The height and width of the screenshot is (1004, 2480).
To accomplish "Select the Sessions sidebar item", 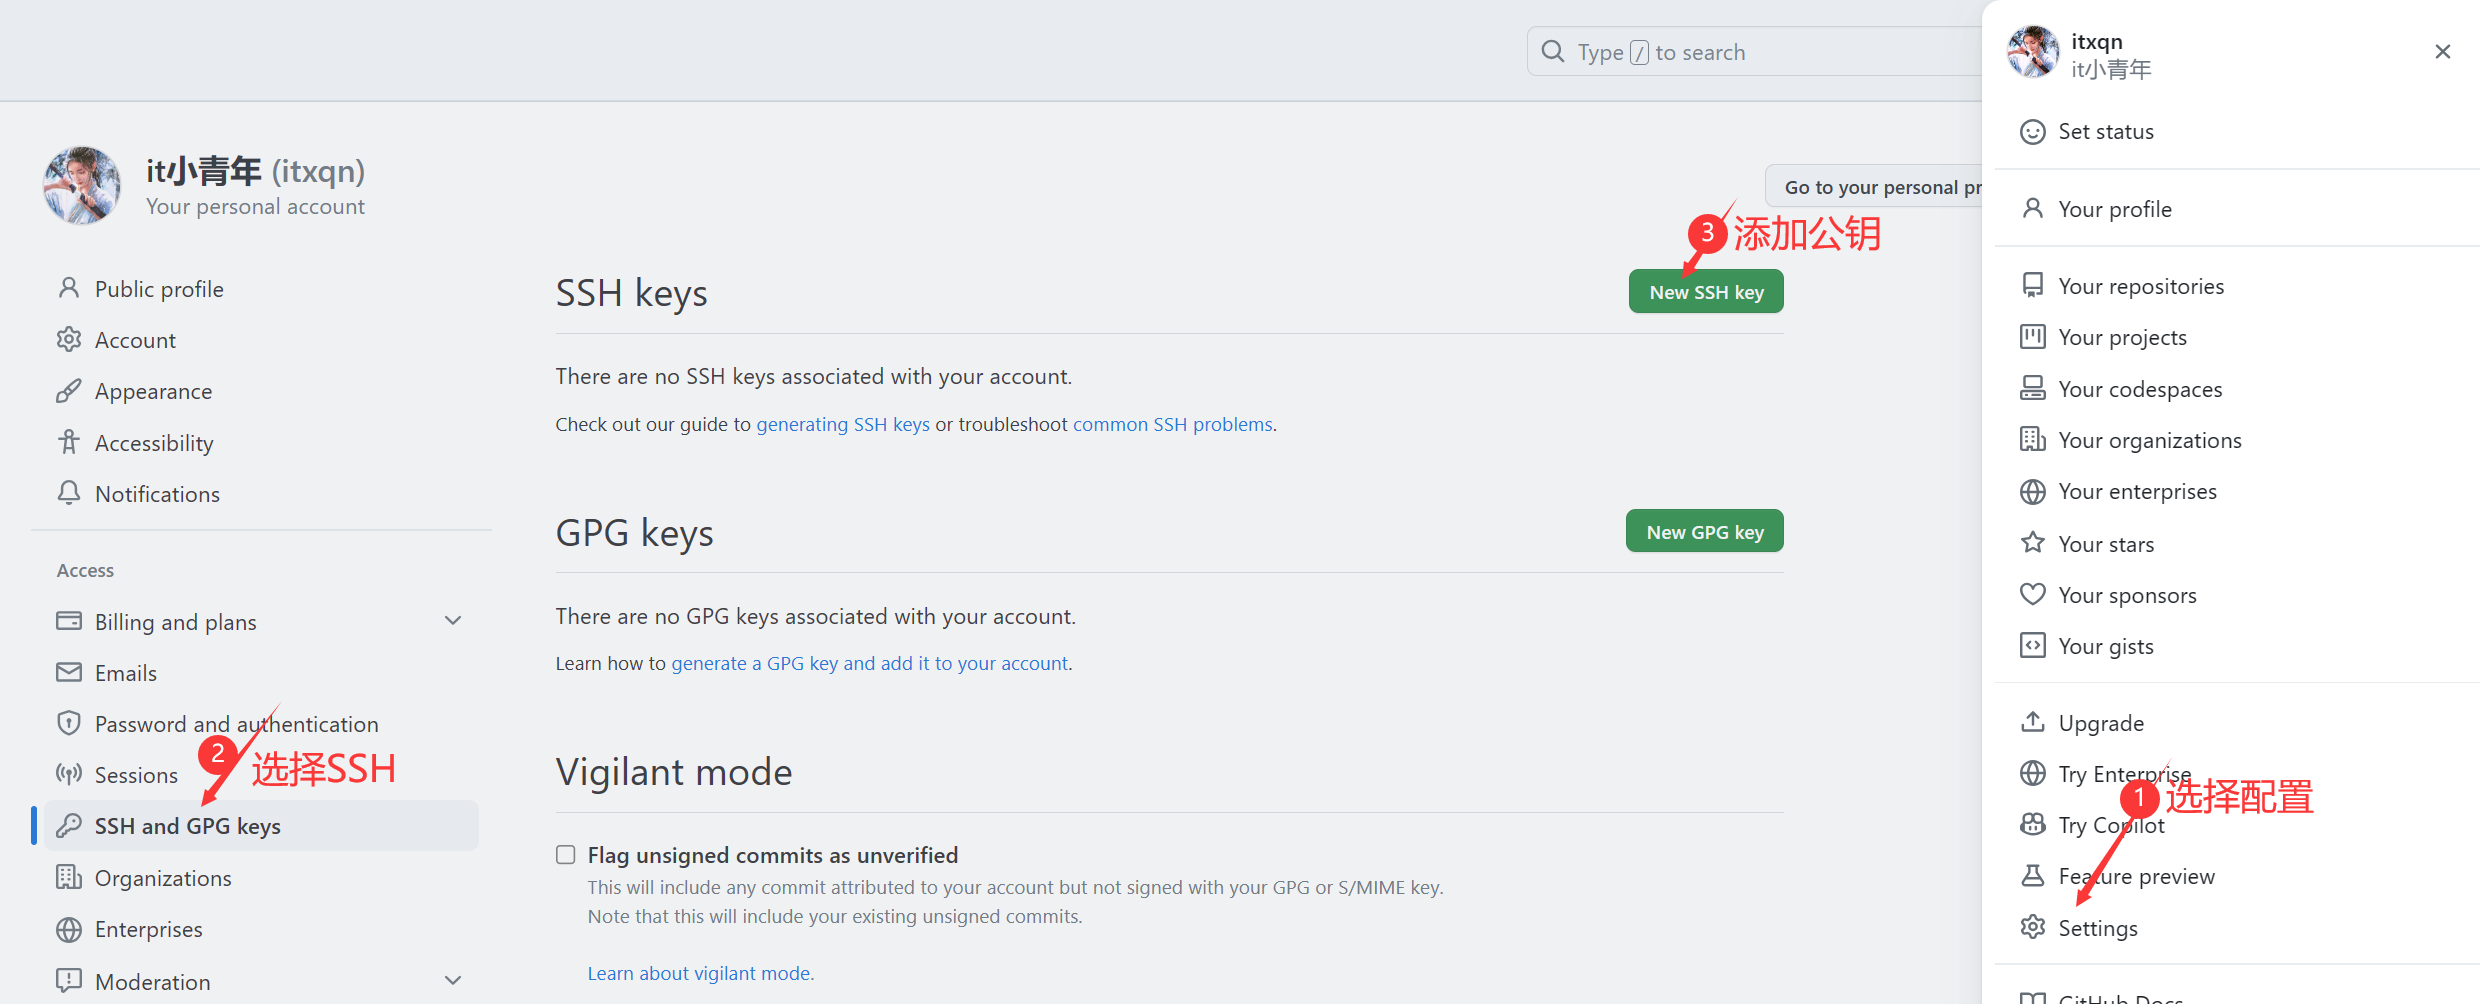I will click(x=260, y=774).
